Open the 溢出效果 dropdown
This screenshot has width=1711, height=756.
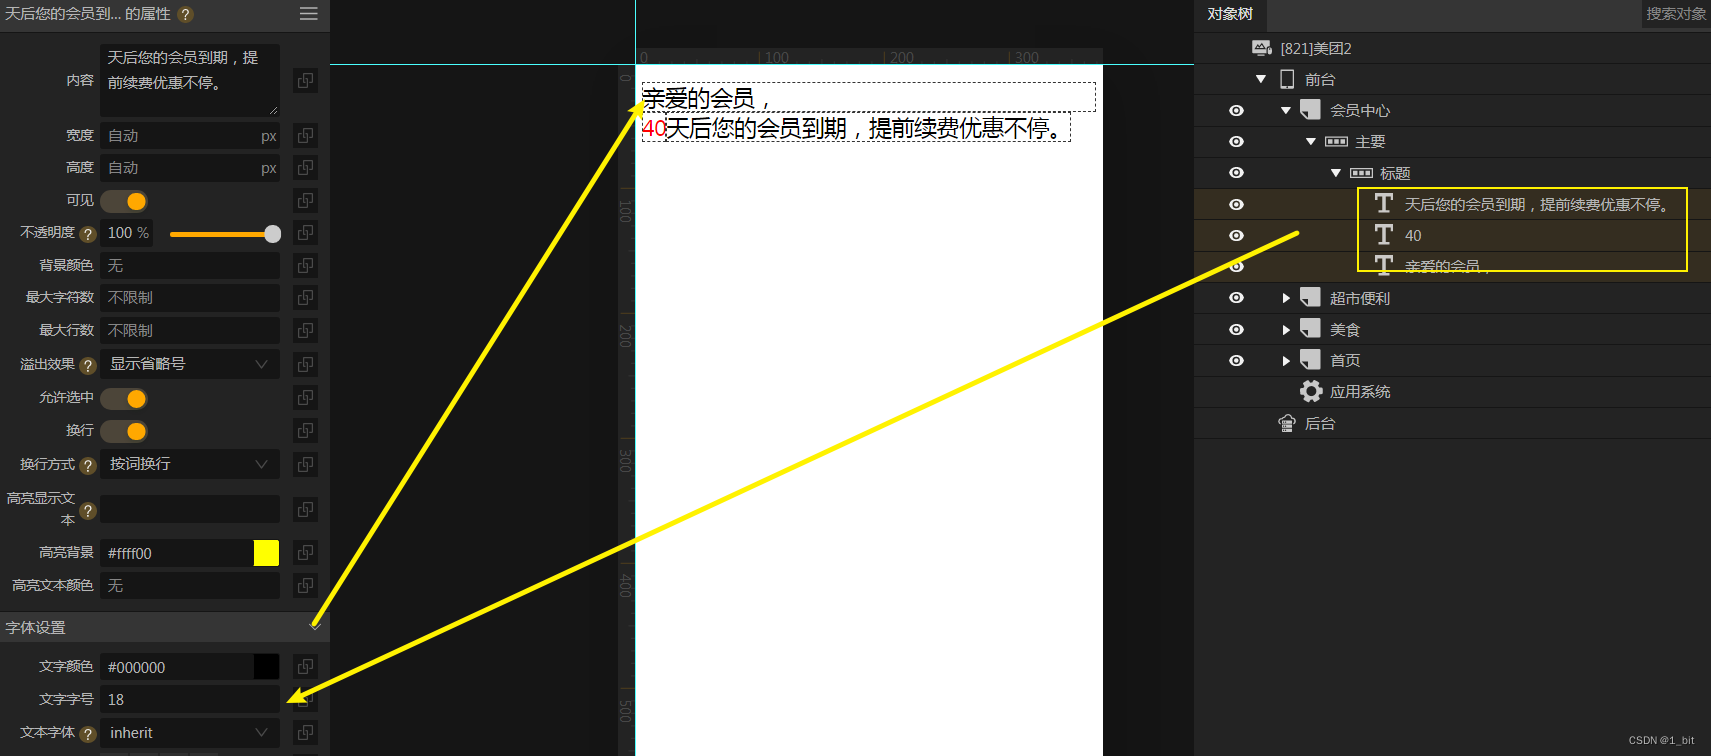[190, 364]
